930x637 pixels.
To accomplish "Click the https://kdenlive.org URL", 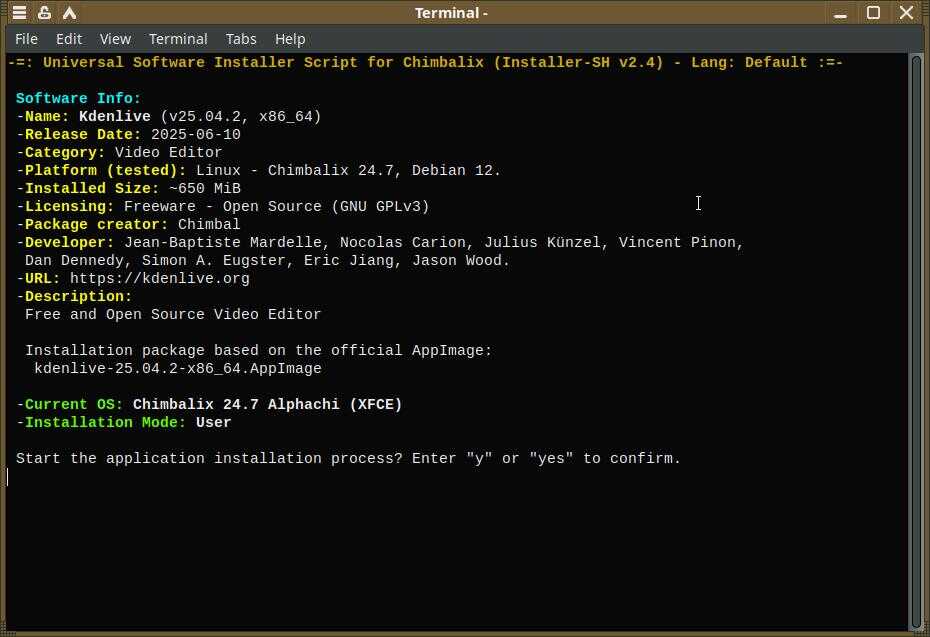I will pos(160,279).
